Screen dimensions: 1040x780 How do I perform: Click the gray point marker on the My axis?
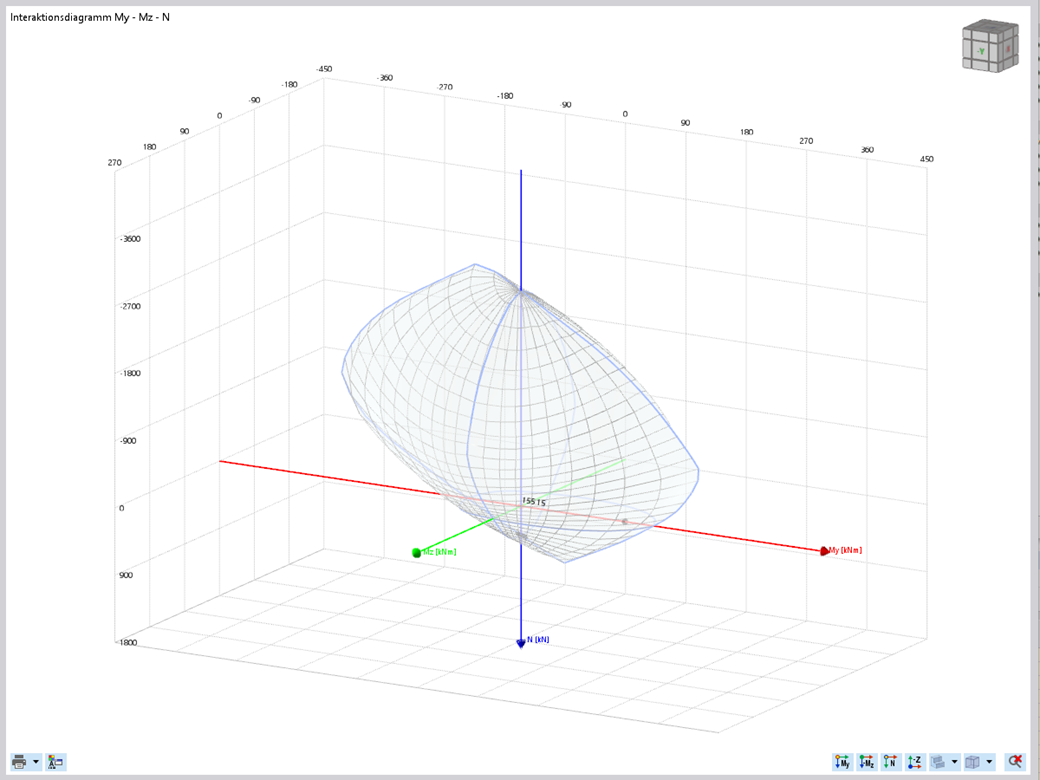click(626, 519)
